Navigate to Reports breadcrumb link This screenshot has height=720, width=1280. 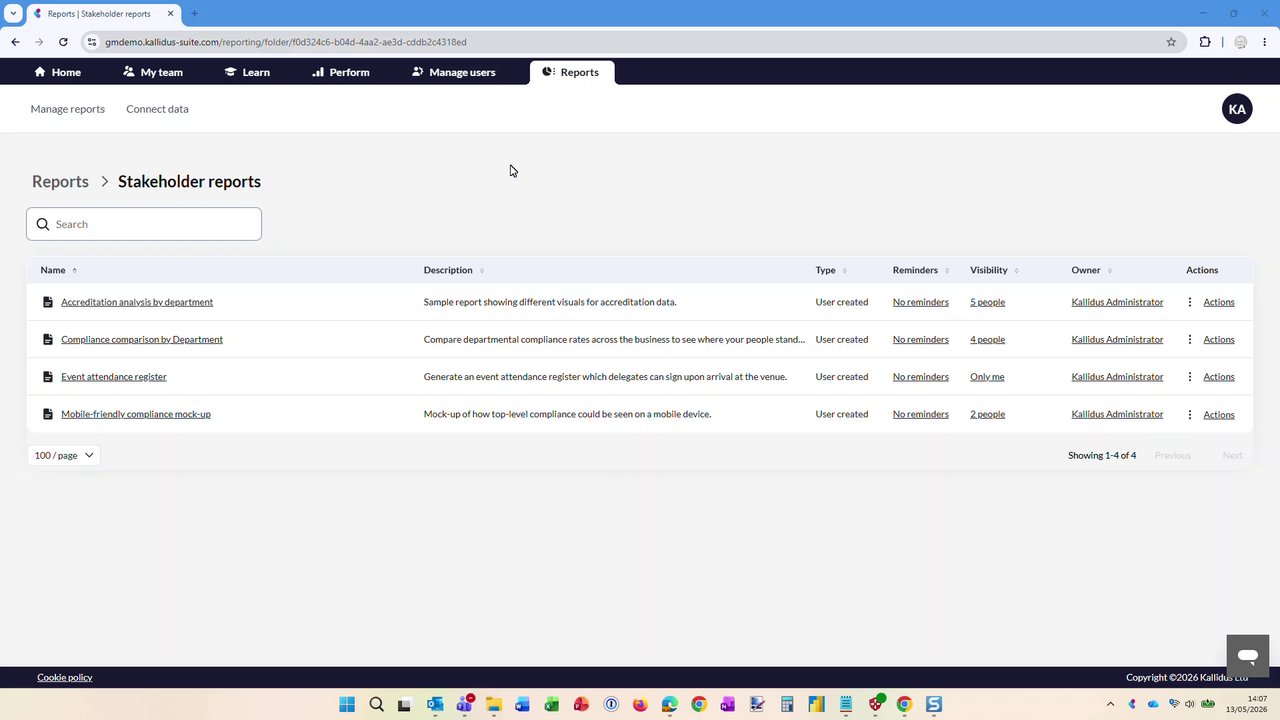click(60, 181)
